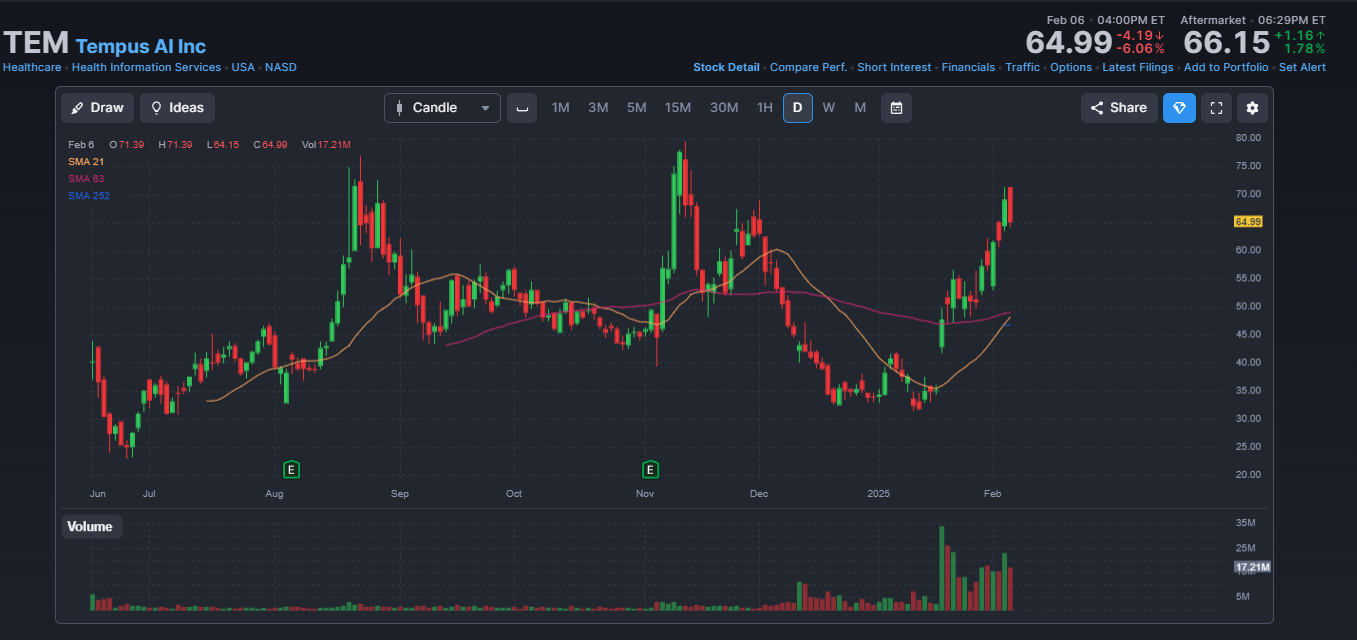Click the 64.99 current price tag on axis

click(x=1248, y=222)
